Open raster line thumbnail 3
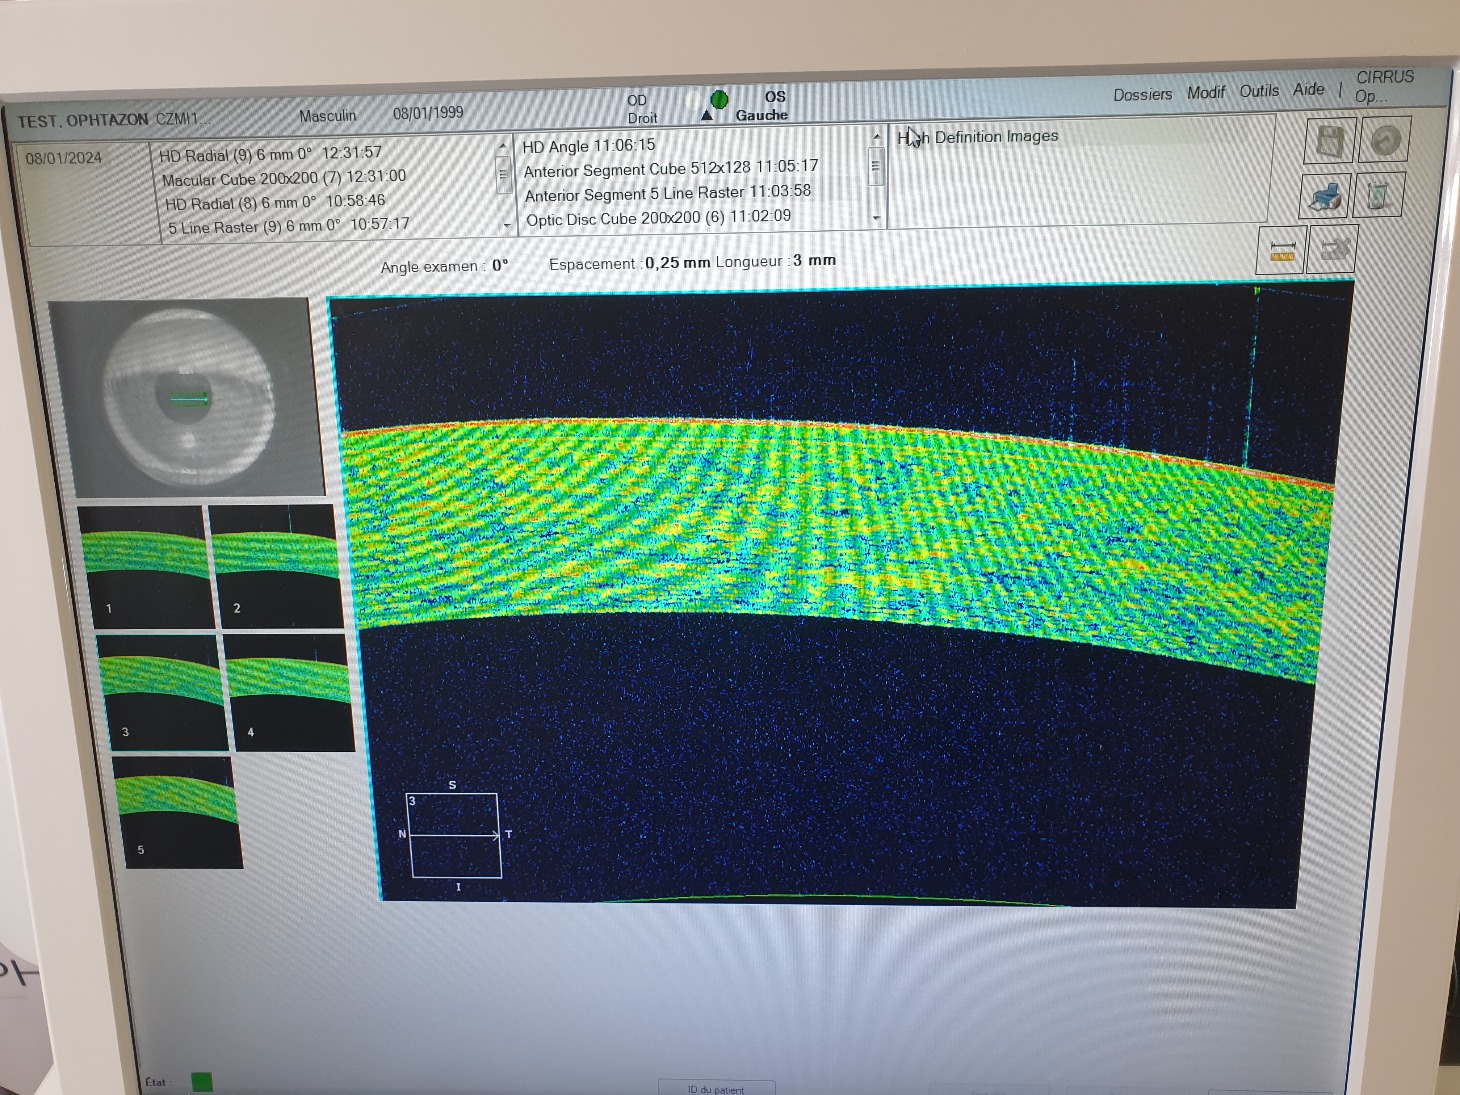The width and height of the screenshot is (1460, 1095). pyautogui.click(x=160, y=692)
